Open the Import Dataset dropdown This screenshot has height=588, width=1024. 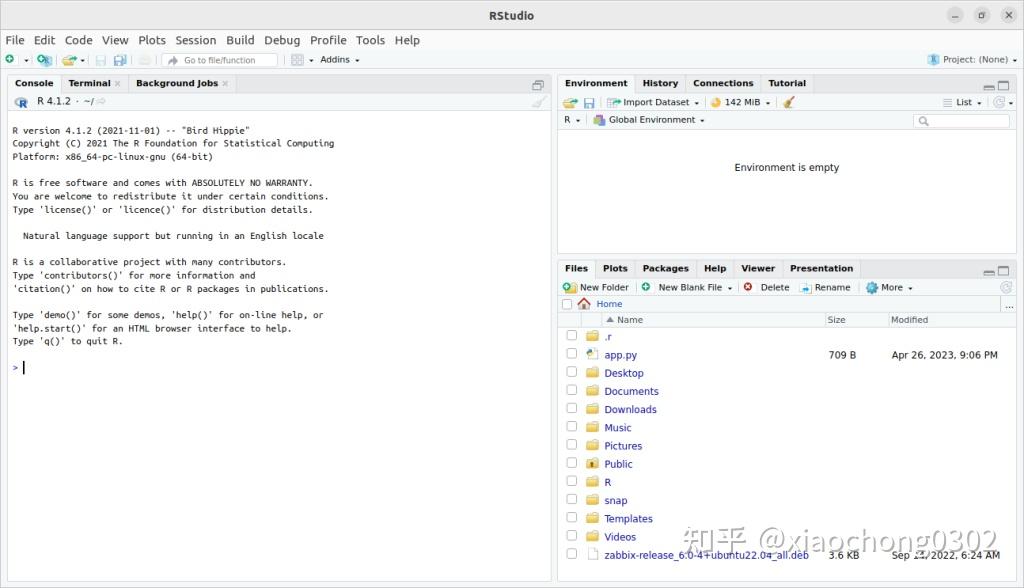651,101
